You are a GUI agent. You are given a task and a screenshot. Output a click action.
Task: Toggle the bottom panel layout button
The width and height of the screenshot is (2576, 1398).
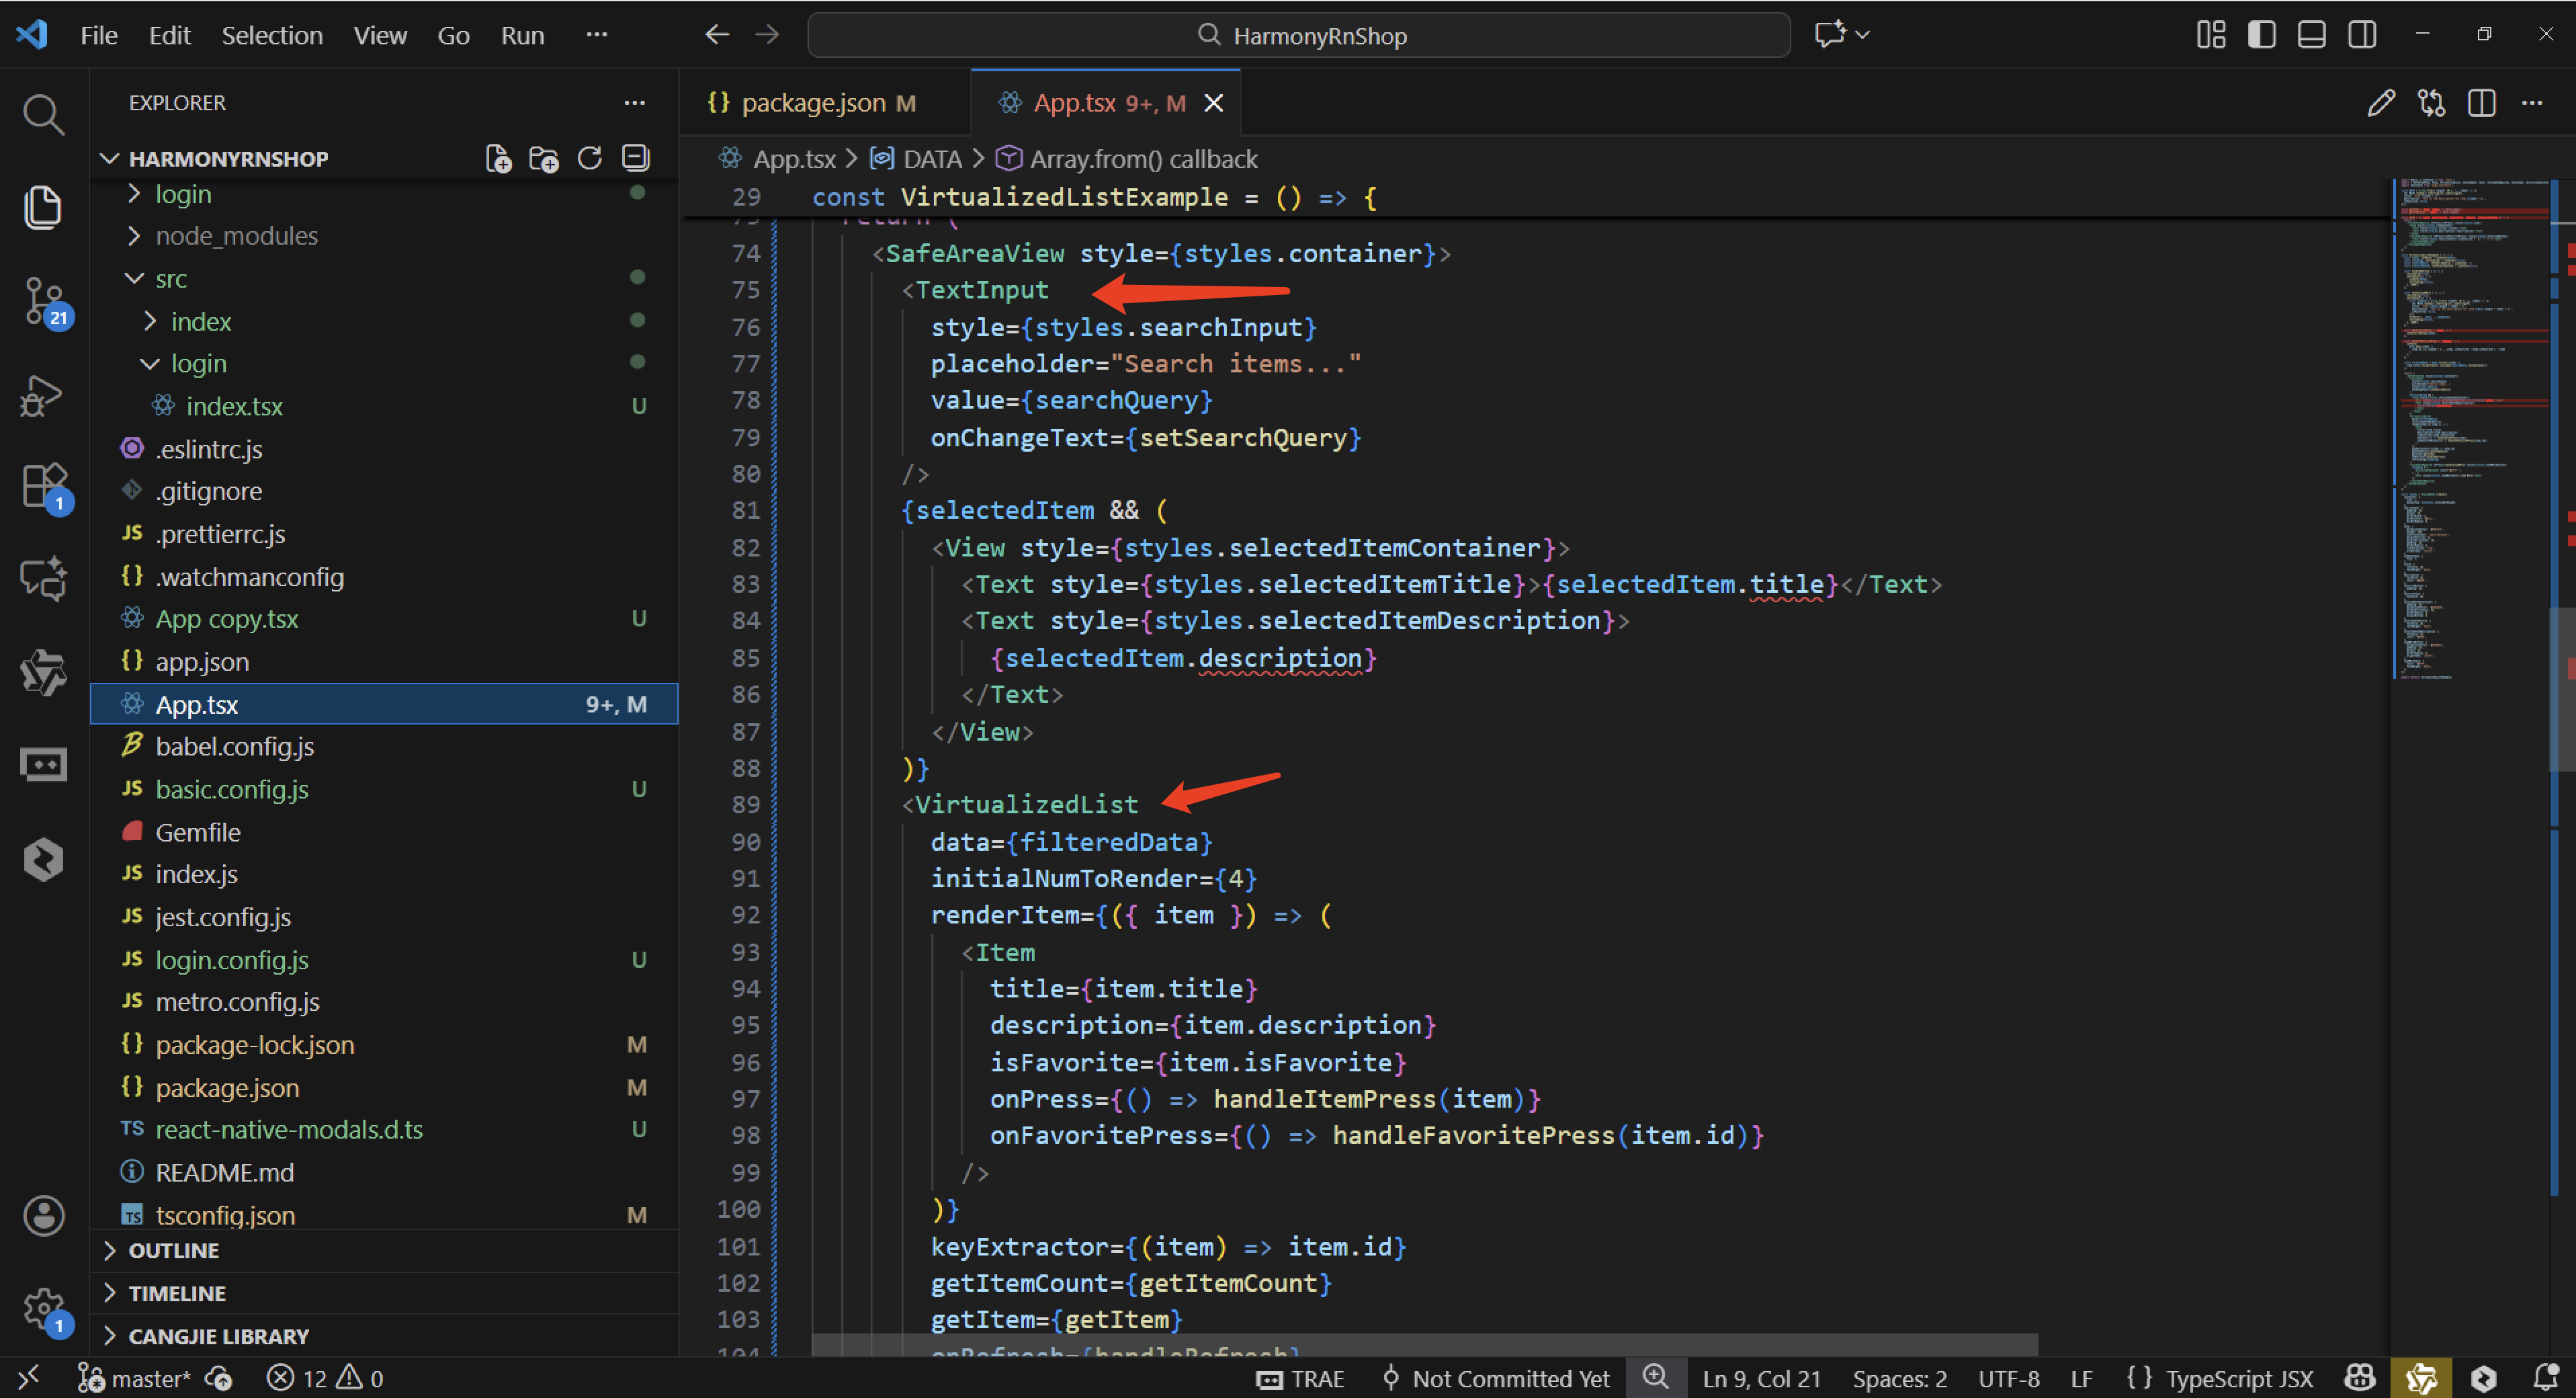[x=2311, y=35]
